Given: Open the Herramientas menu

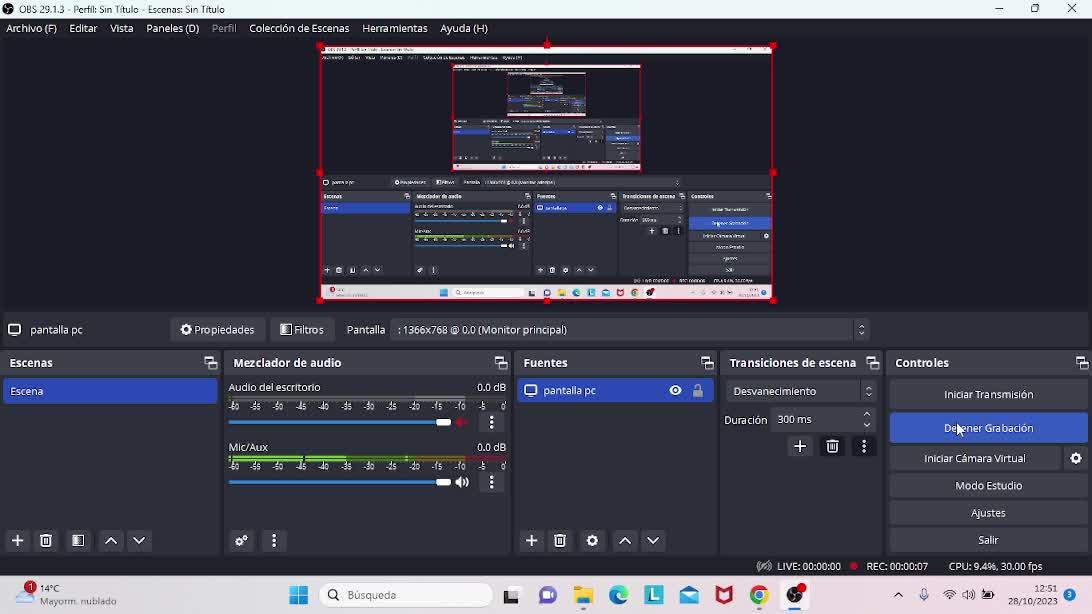Looking at the screenshot, I should 394,28.
